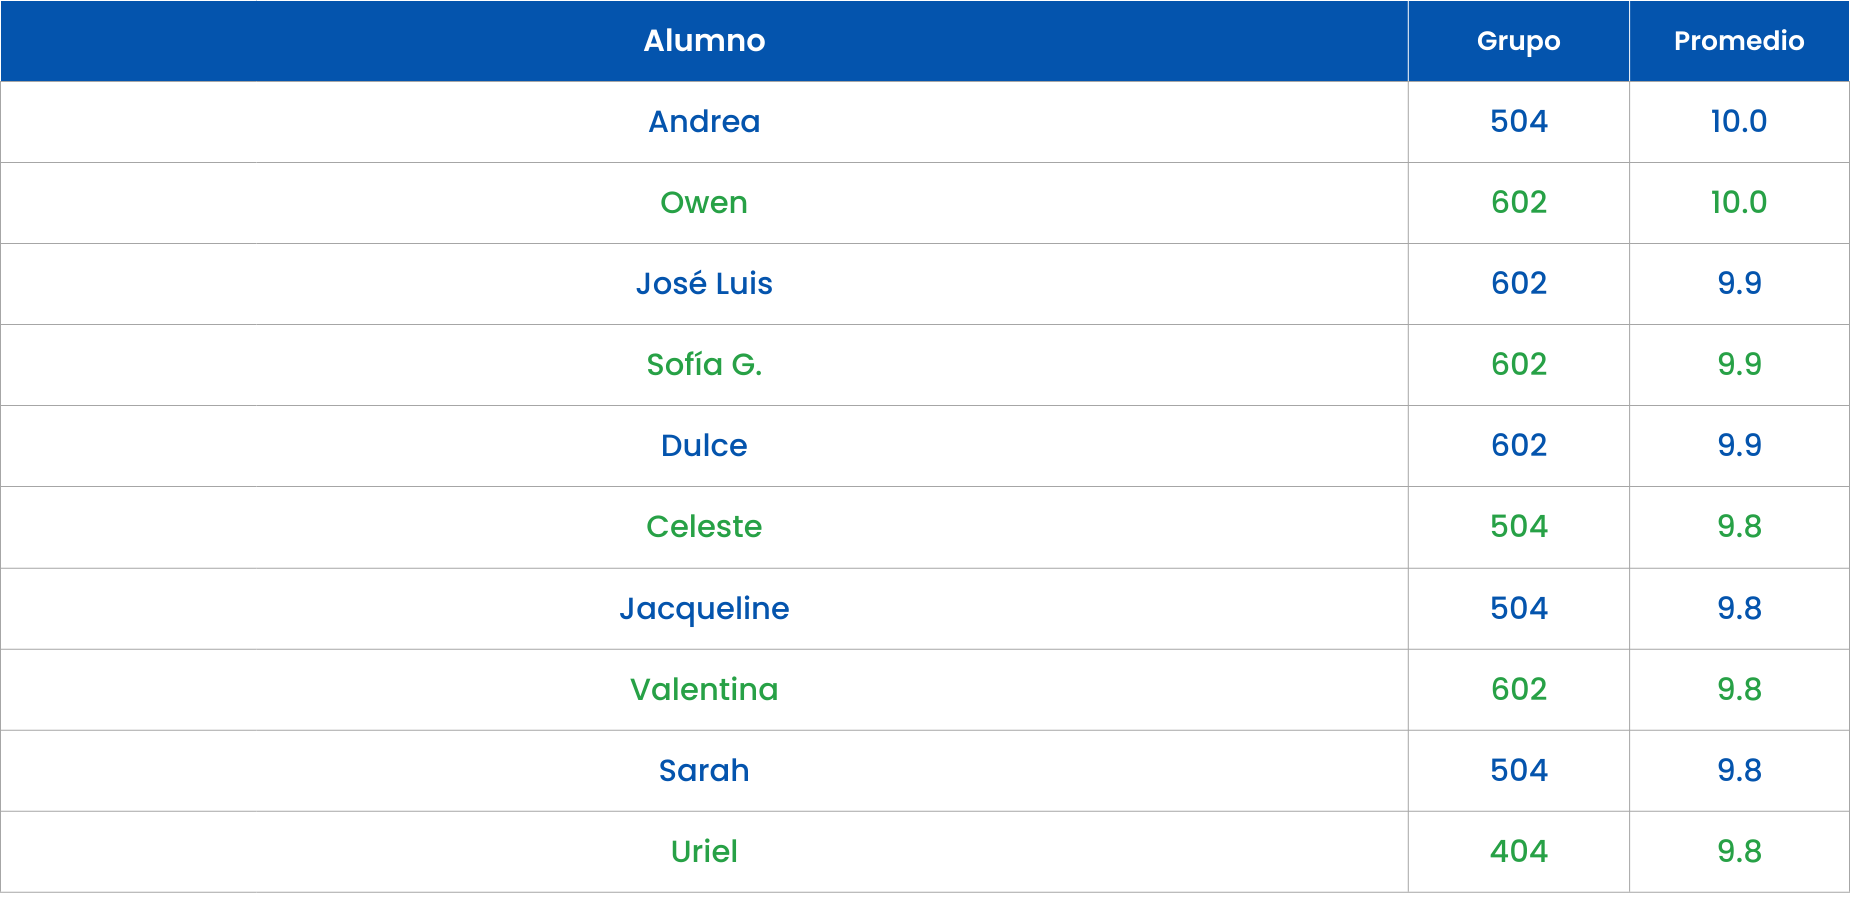Select the student name Andrea

[704, 122]
